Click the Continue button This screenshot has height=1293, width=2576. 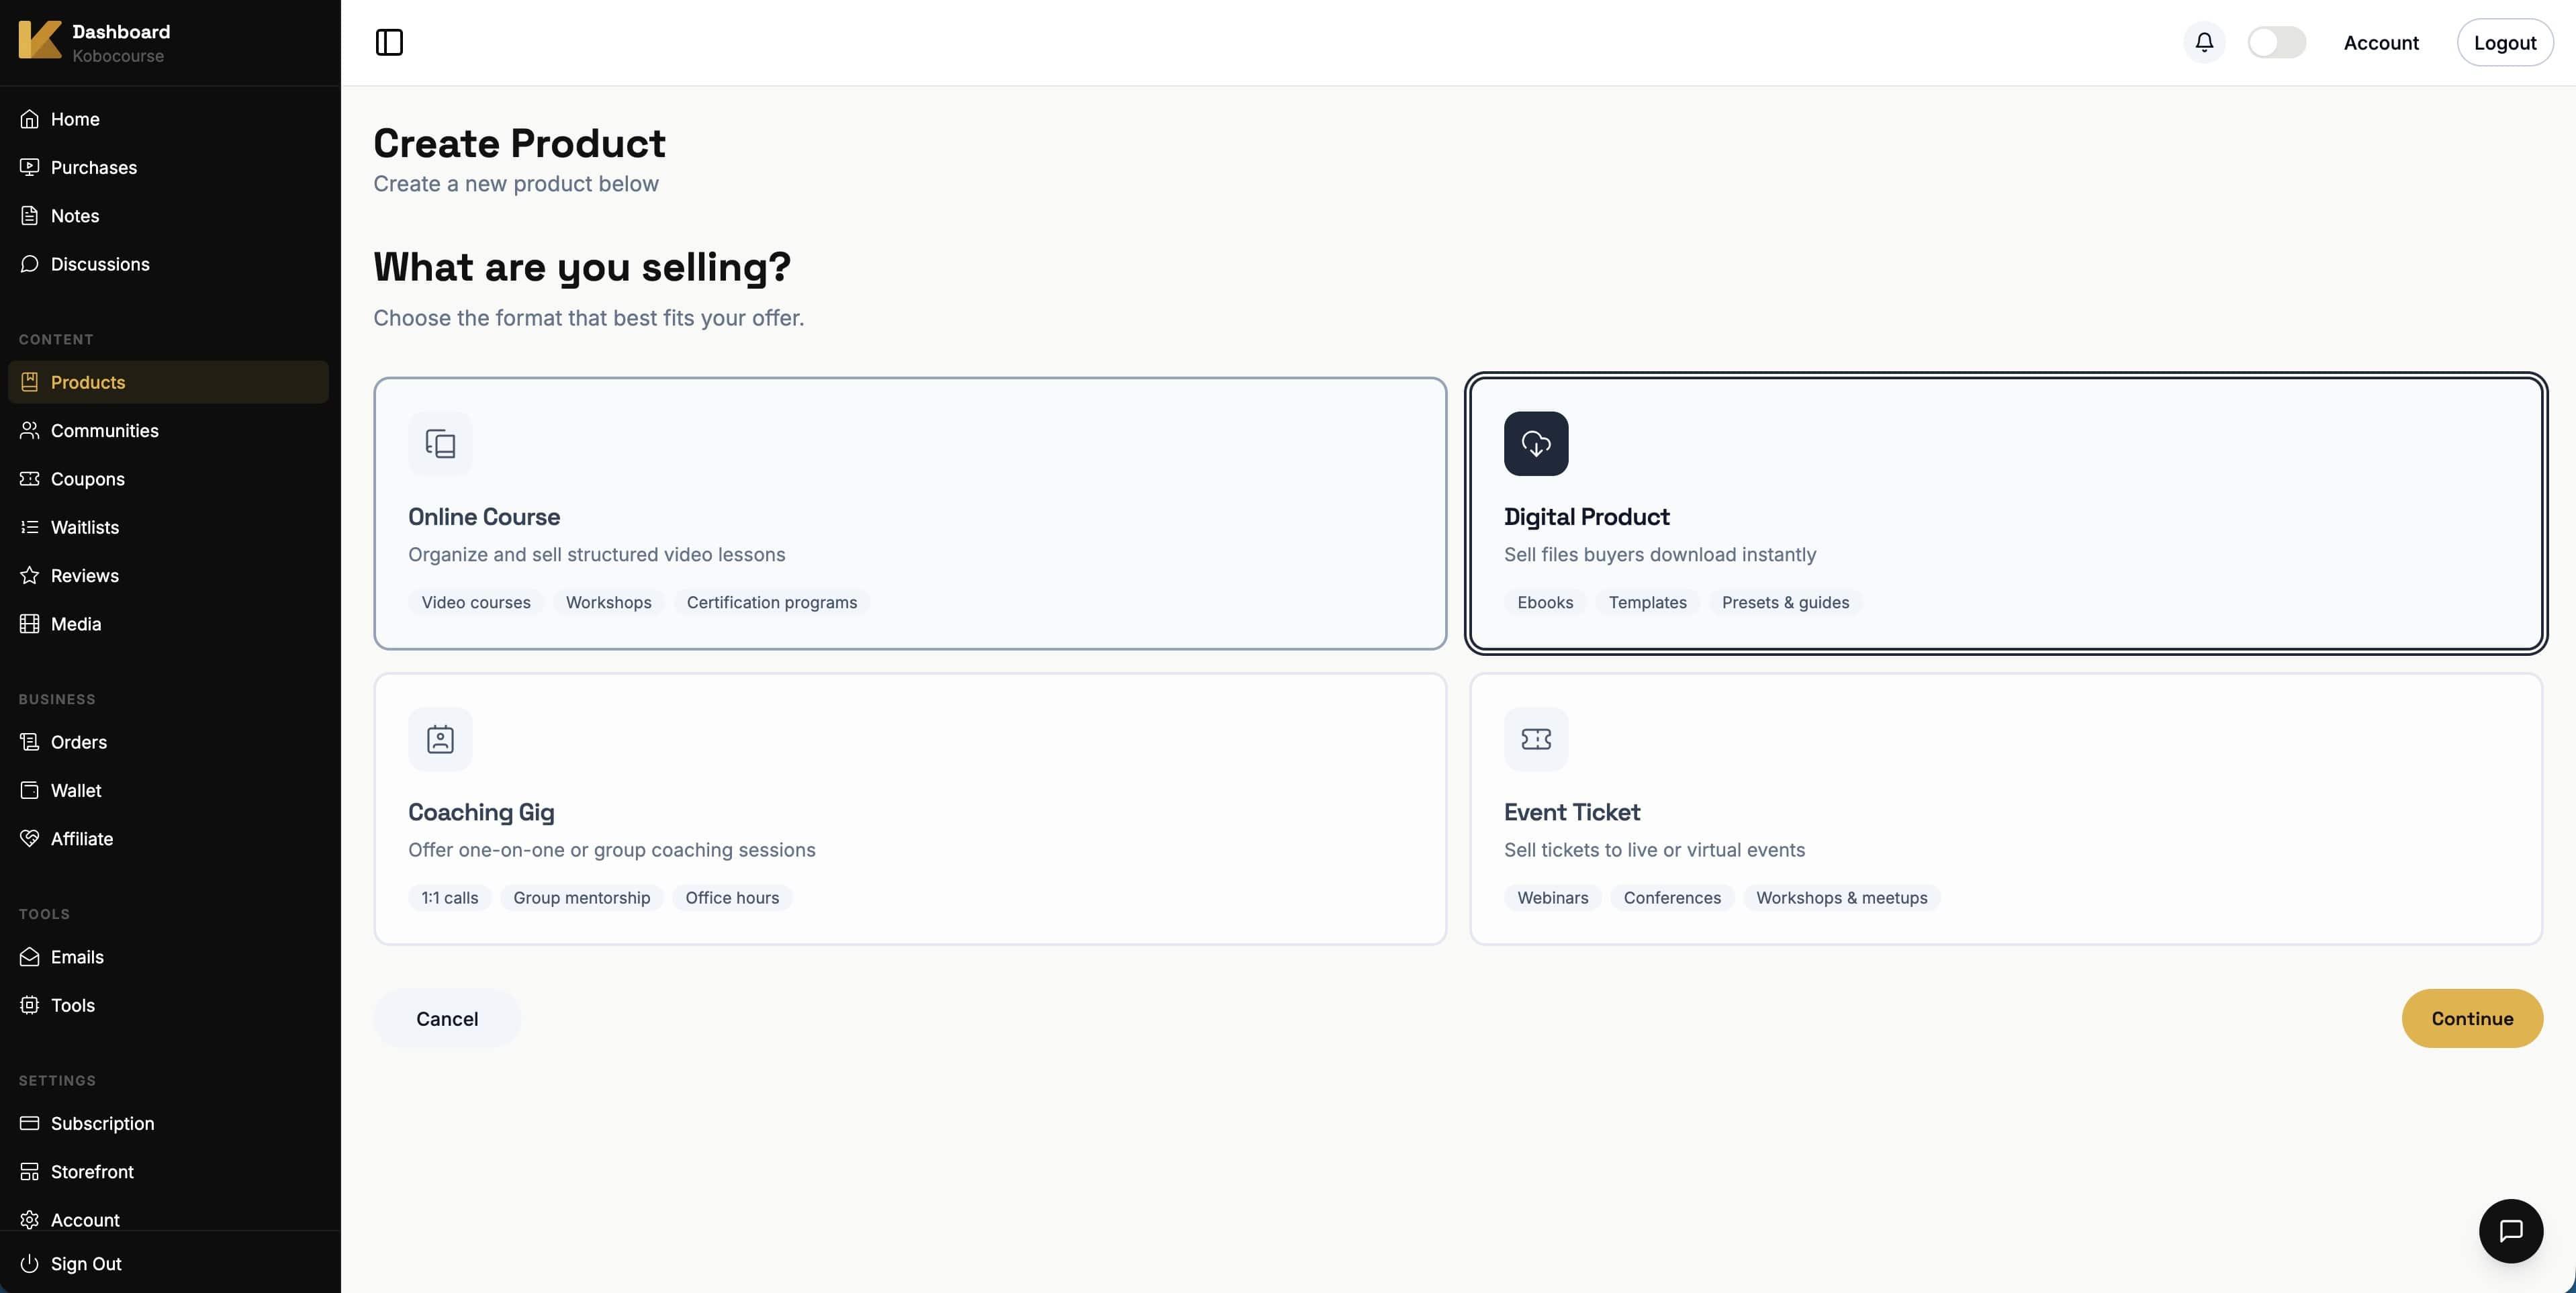click(x=2472, y=1018)
